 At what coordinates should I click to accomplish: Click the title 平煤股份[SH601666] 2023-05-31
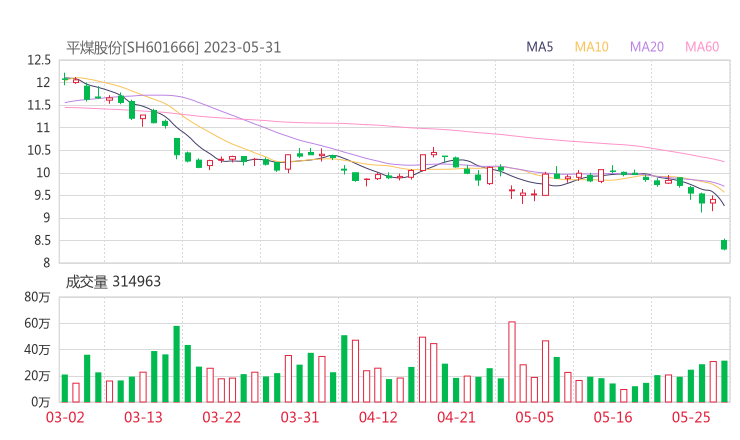pyautogui.click(x=173, y=48)
